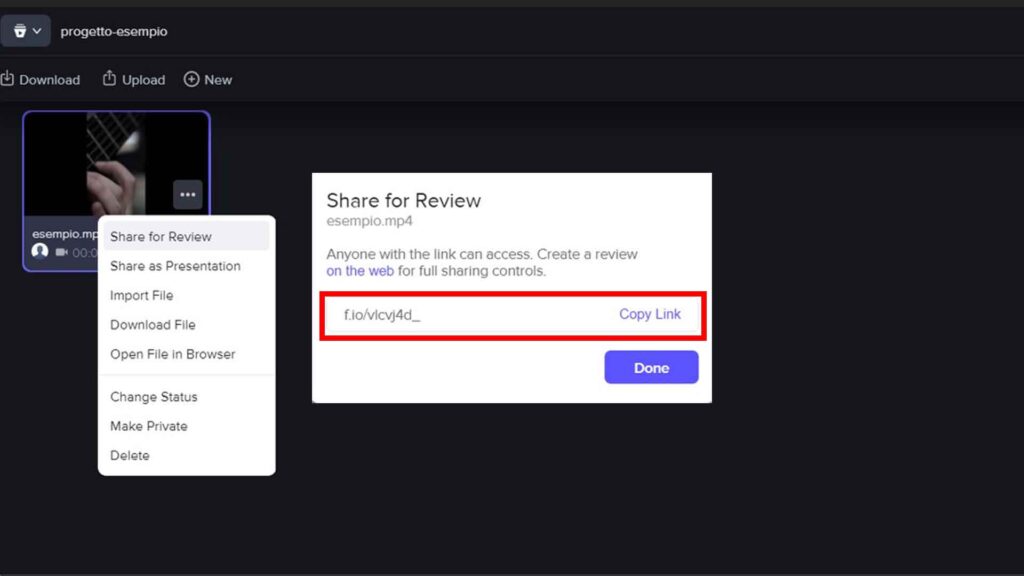Open the three-dot options on the video thumbnail
The image size is (1024, 576).
pyautogui.click(x=187, y=194)
